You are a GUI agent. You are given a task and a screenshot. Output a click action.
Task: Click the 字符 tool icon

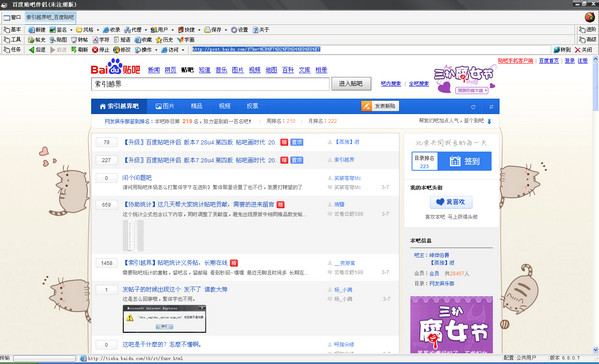101,40
